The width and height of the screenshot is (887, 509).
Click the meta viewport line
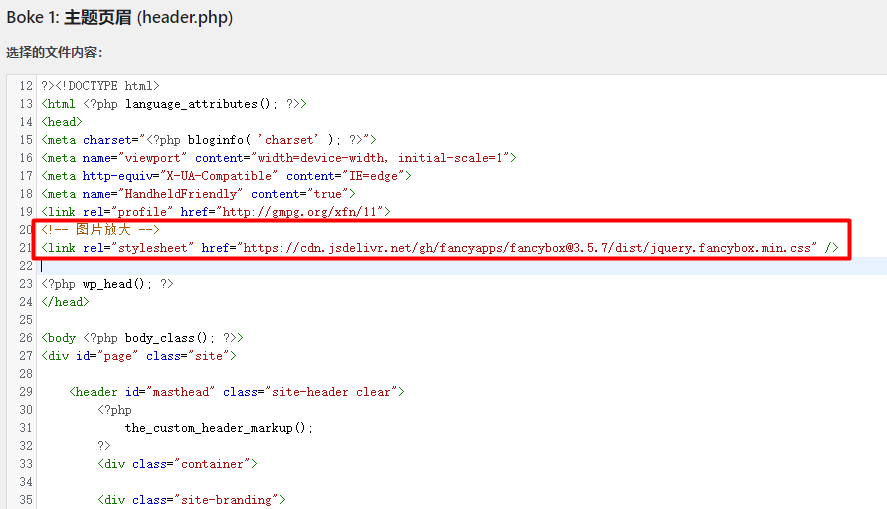click(x=279, y=158)
